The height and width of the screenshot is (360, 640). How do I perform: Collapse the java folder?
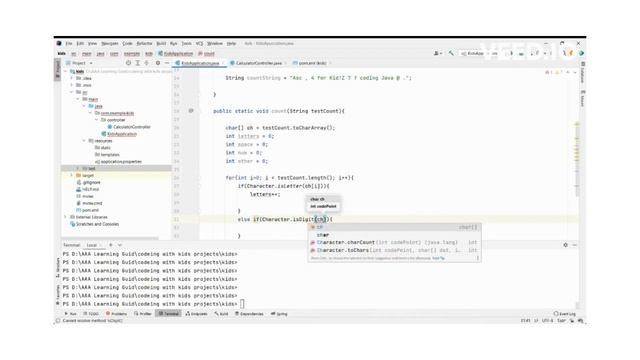tap(84, 106)
